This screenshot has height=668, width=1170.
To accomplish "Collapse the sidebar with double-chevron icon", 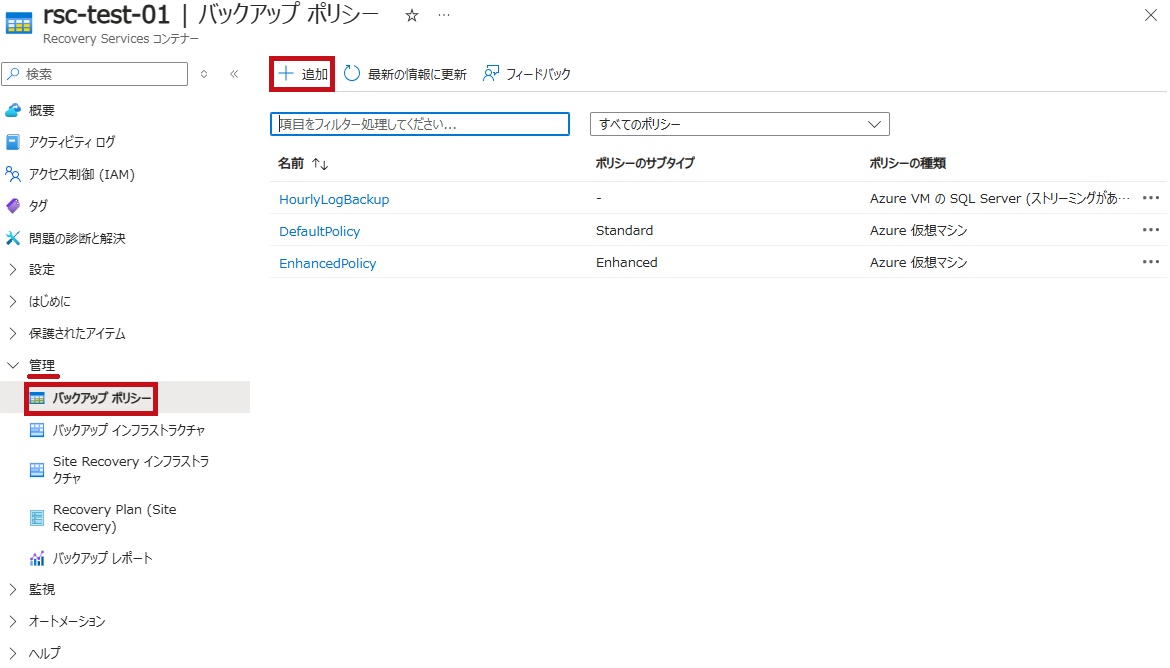I will (x=234, y=74).
